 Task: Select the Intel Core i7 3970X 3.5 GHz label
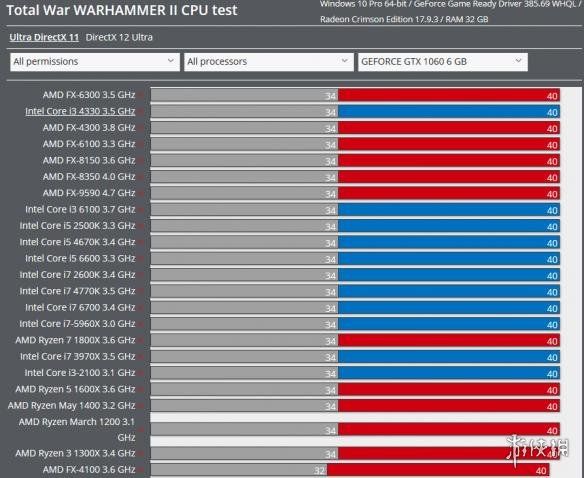point(77,357)
